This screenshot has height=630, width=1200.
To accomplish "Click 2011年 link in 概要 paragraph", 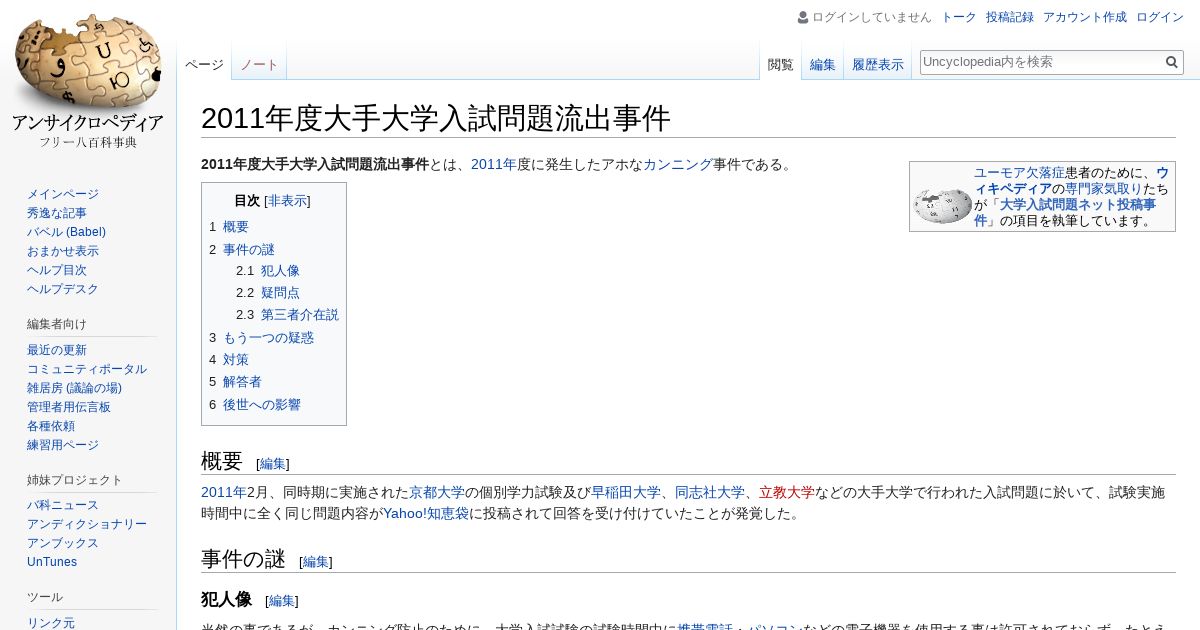I will 224,493.
